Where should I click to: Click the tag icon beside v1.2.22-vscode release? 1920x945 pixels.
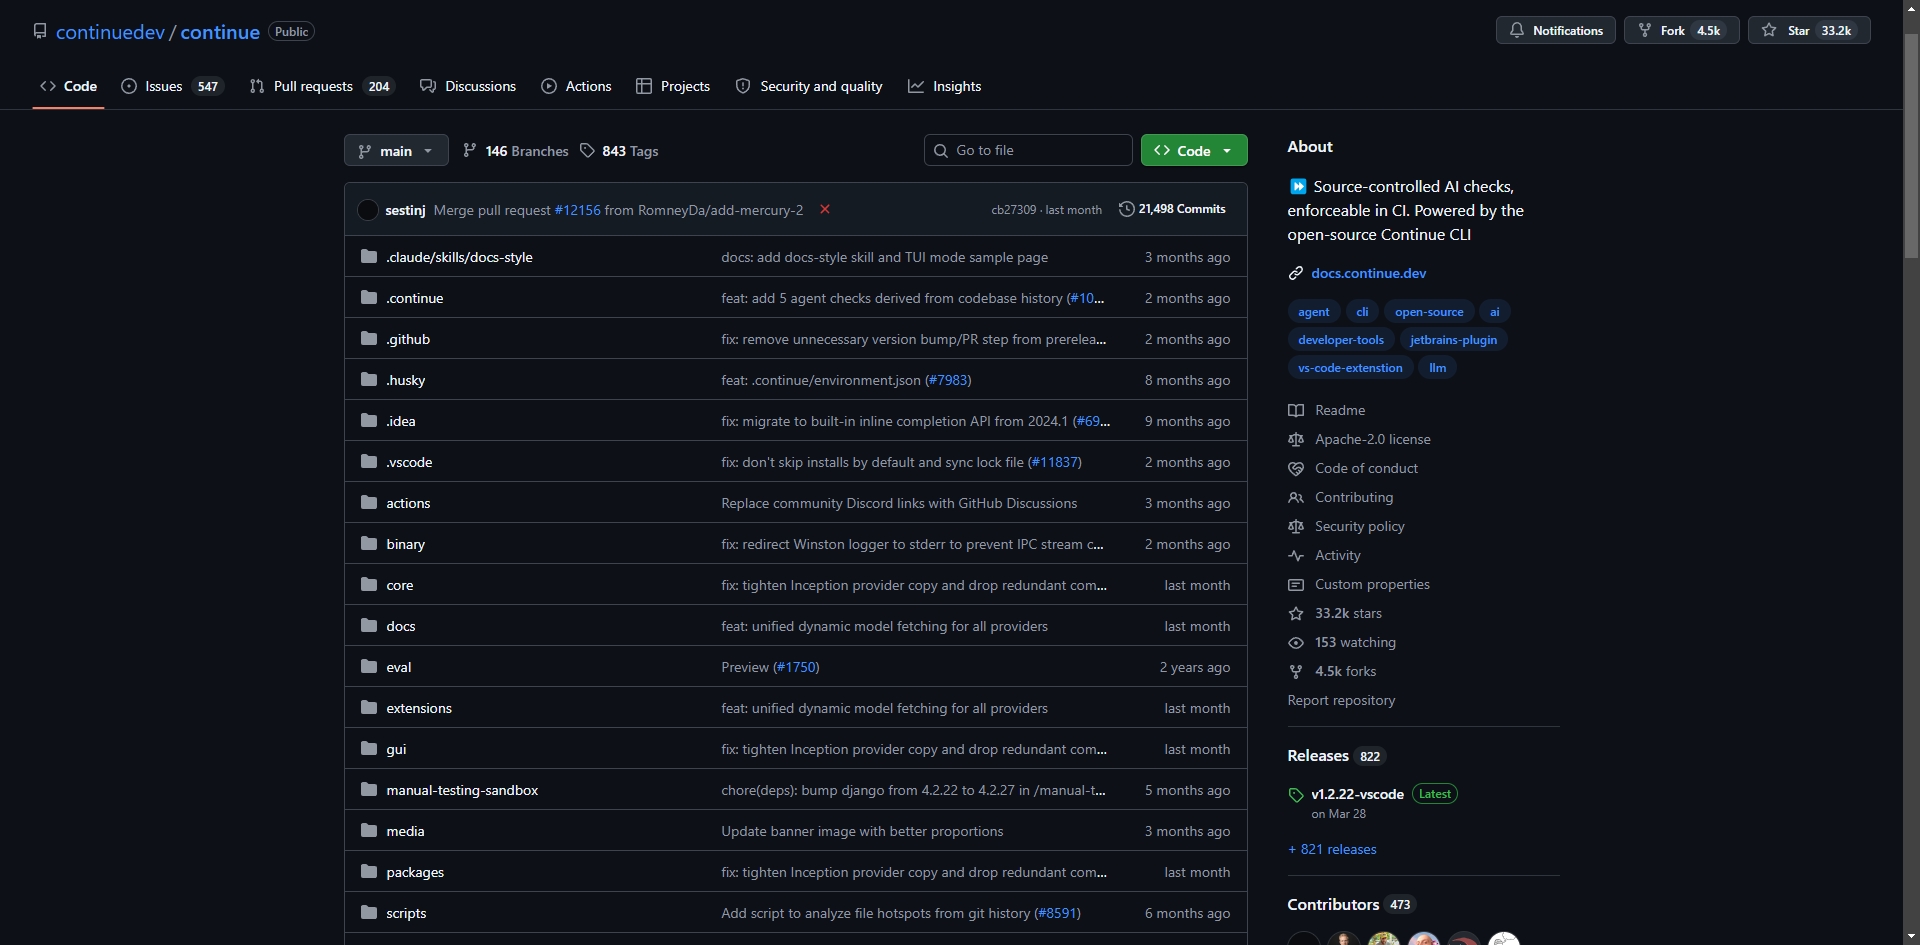(1296, 795)
